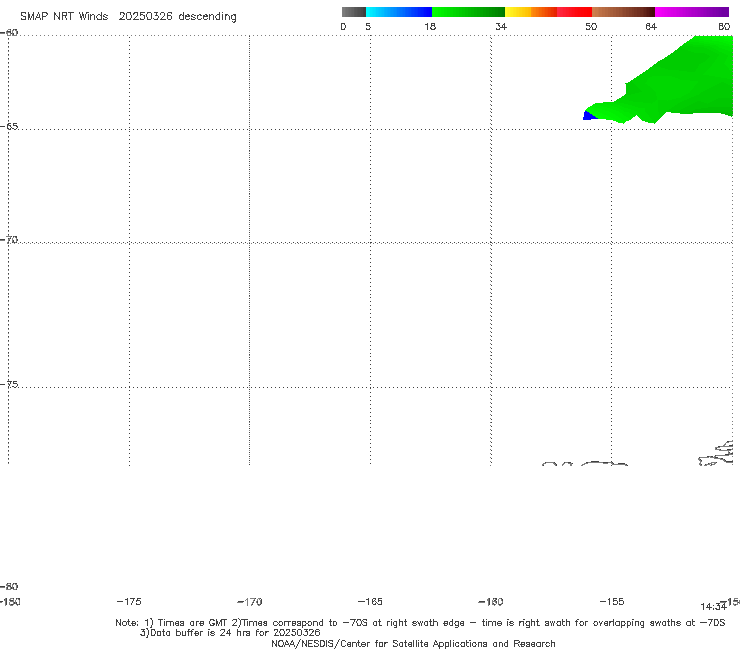
Task: Click the 14:34 swath time stamp
Action: [x=713, y=607]
